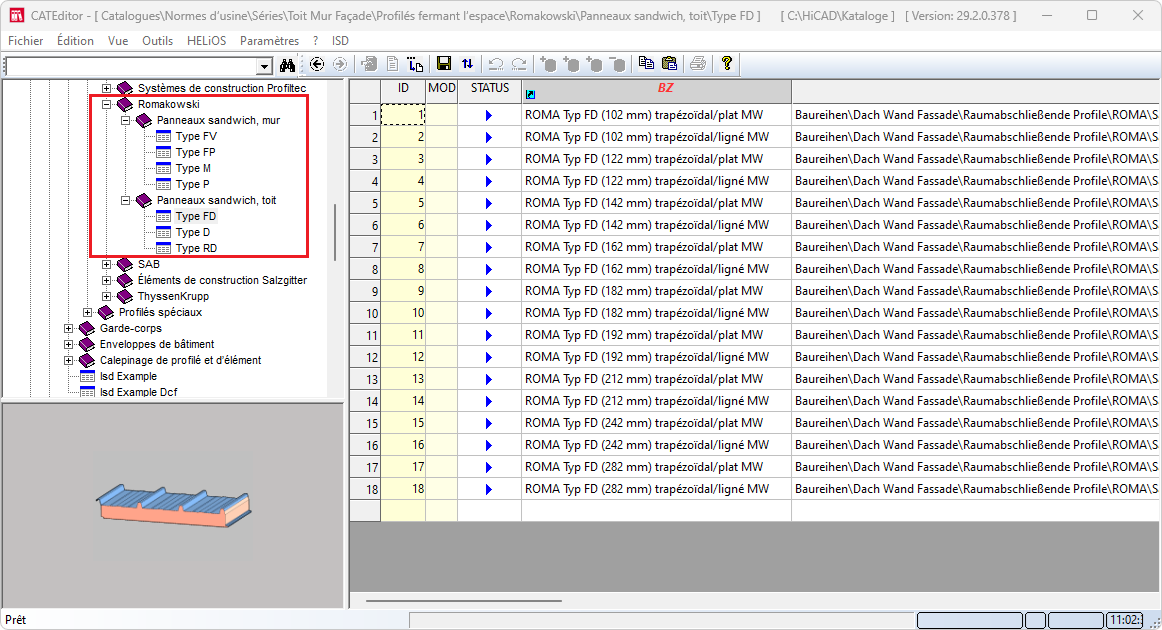Open the HELiOS menu
Image resolution: width=1162 pixels, height=630 pixels.
tap(206, 41)
